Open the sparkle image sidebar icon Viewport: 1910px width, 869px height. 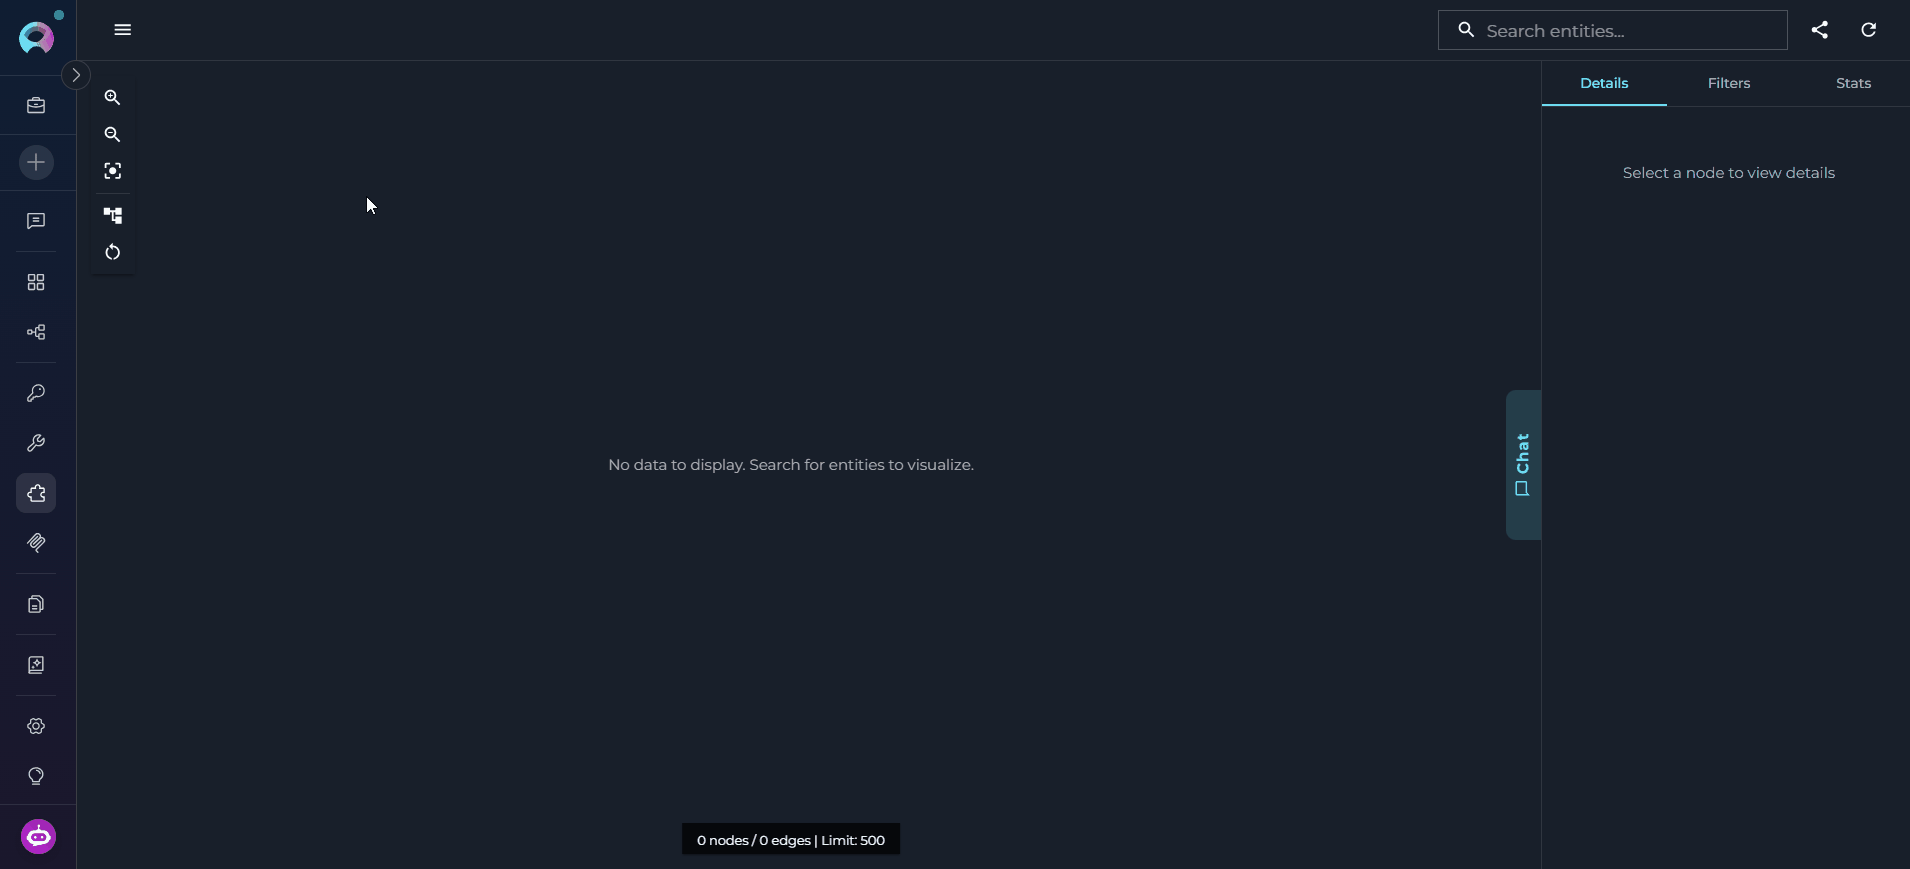tap(36, 665)
